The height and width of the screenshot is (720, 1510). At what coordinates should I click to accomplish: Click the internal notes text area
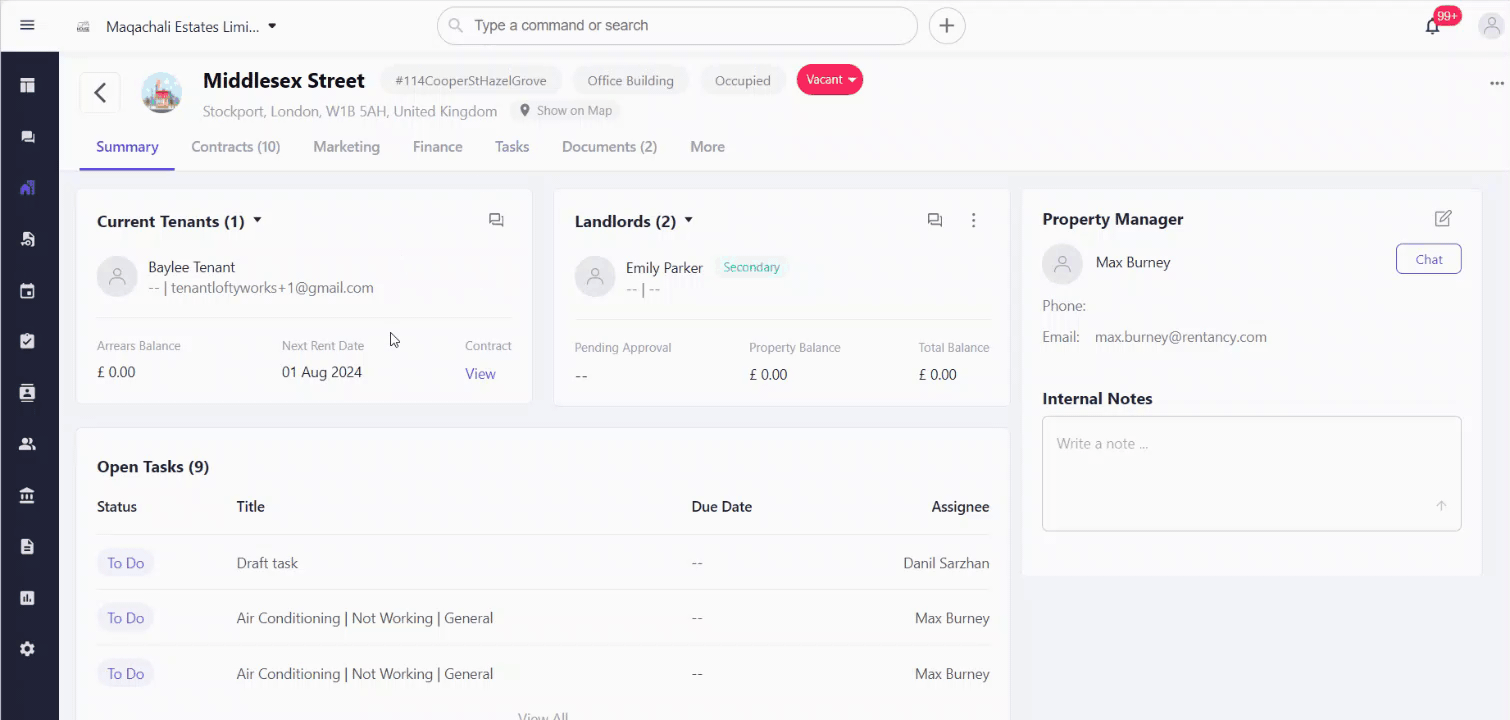point(1251,473)
